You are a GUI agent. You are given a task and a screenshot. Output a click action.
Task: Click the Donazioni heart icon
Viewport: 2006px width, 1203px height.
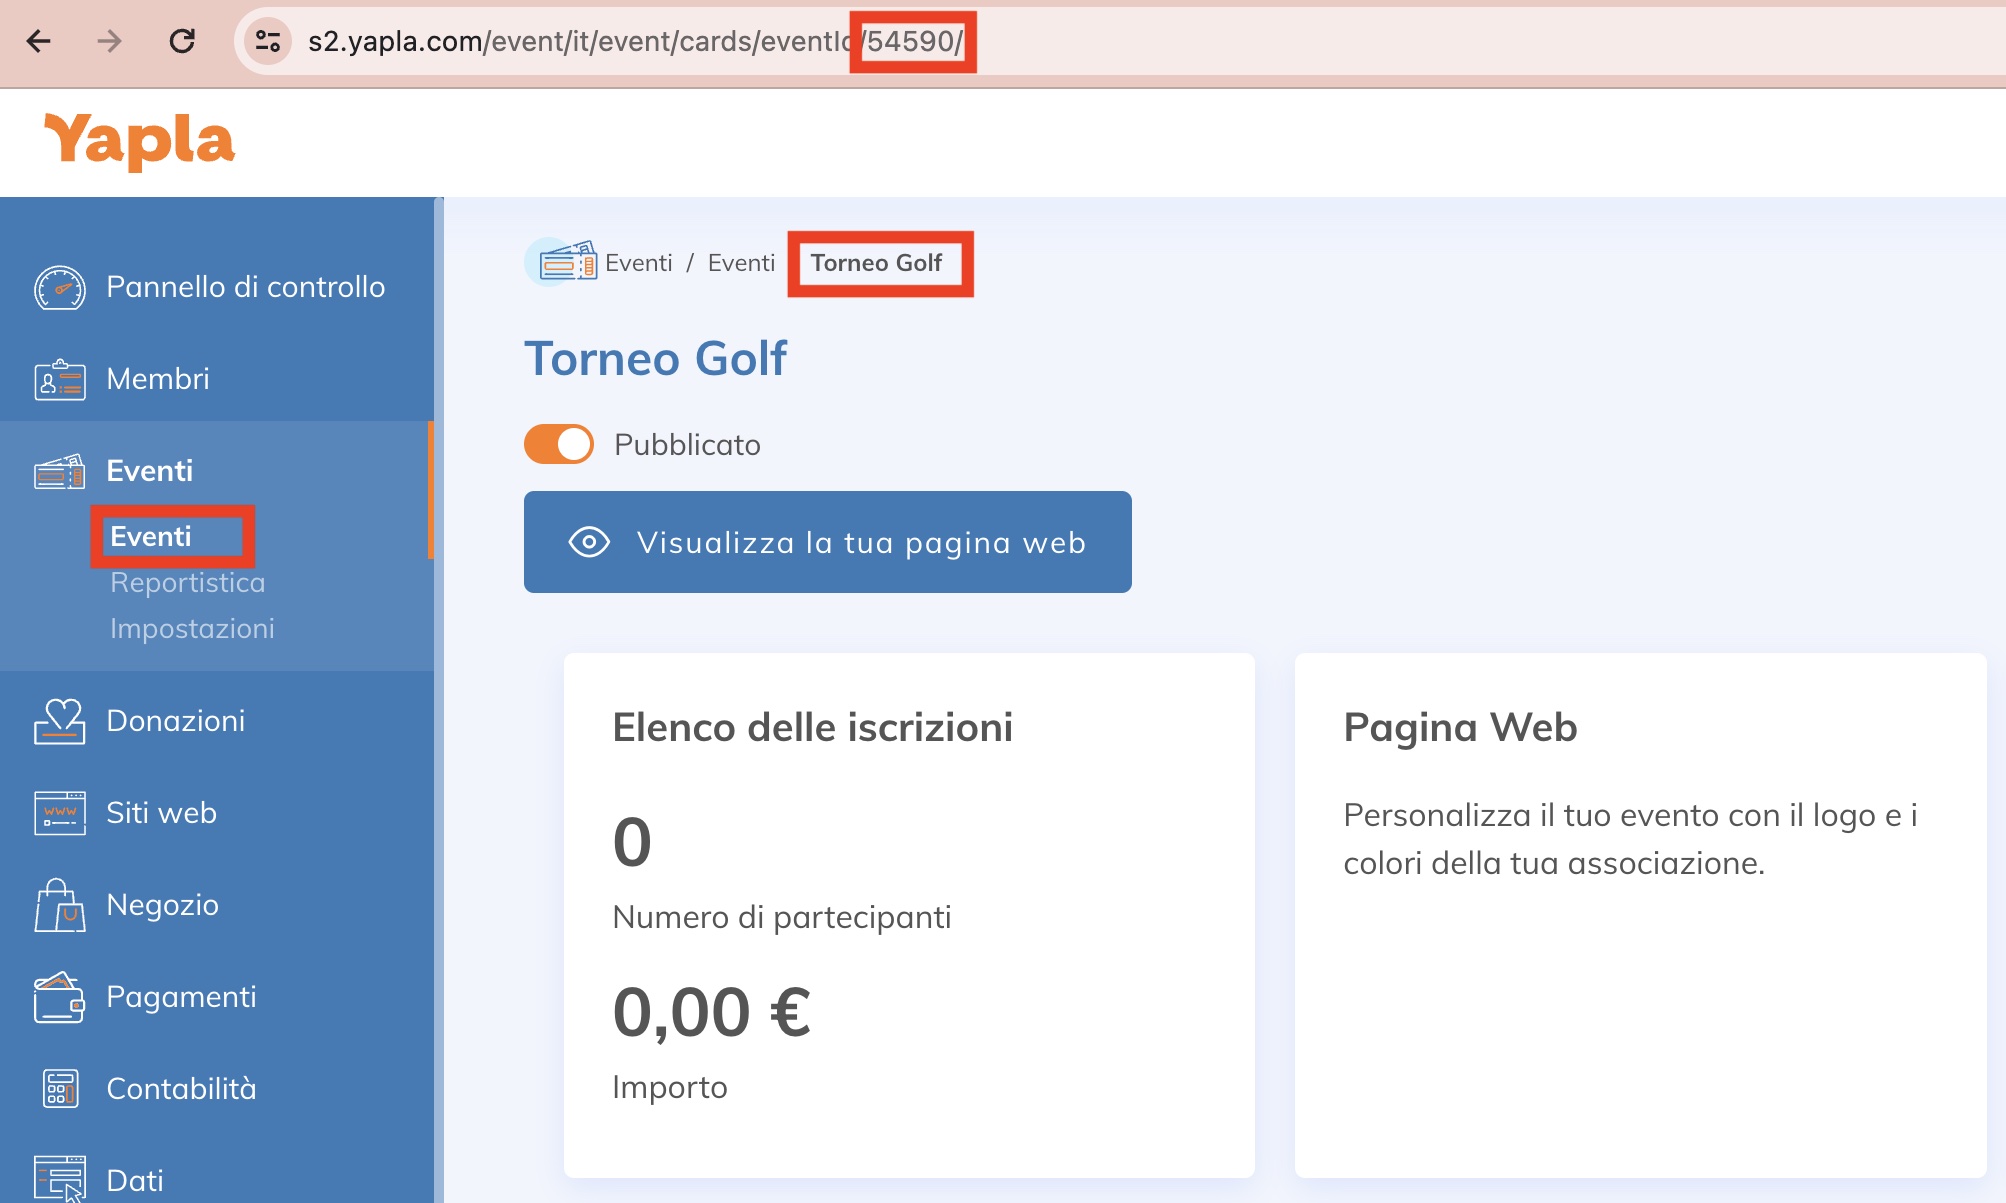(60, 721)
